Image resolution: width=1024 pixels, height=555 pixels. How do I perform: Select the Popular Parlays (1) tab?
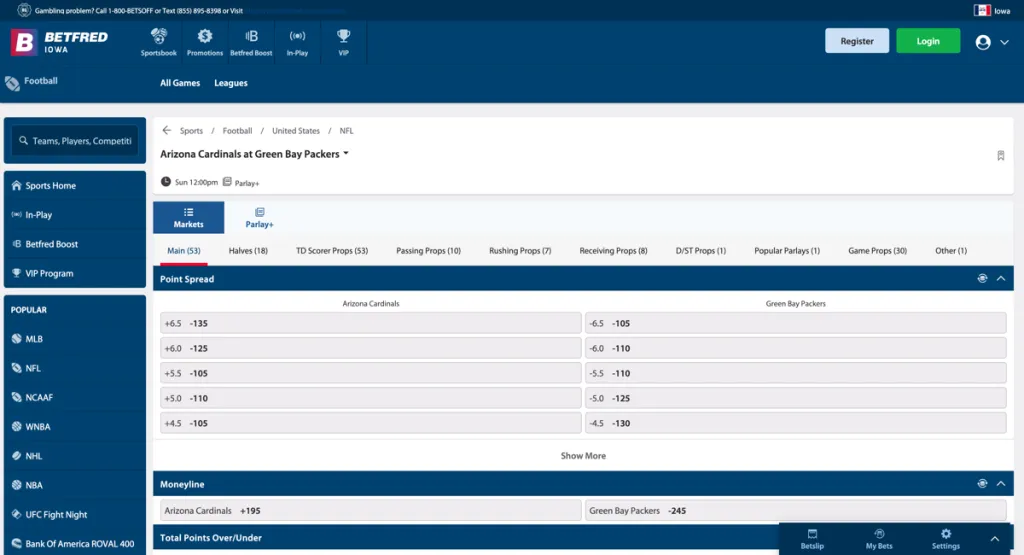tap(787, 251)
